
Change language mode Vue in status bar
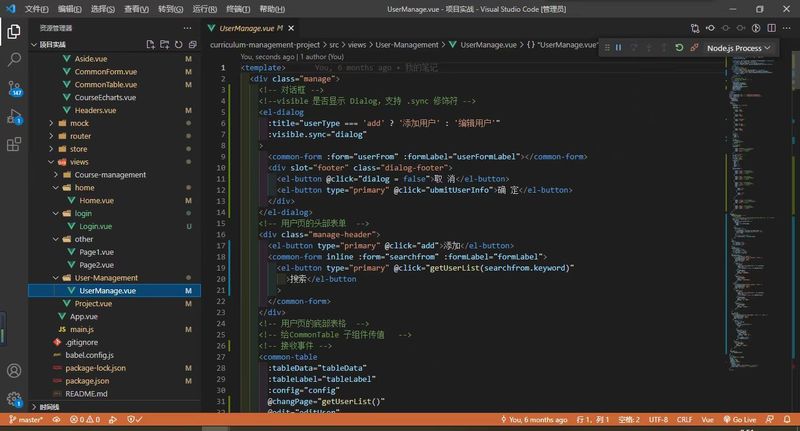pyautogui.click(x=708, y=419)
